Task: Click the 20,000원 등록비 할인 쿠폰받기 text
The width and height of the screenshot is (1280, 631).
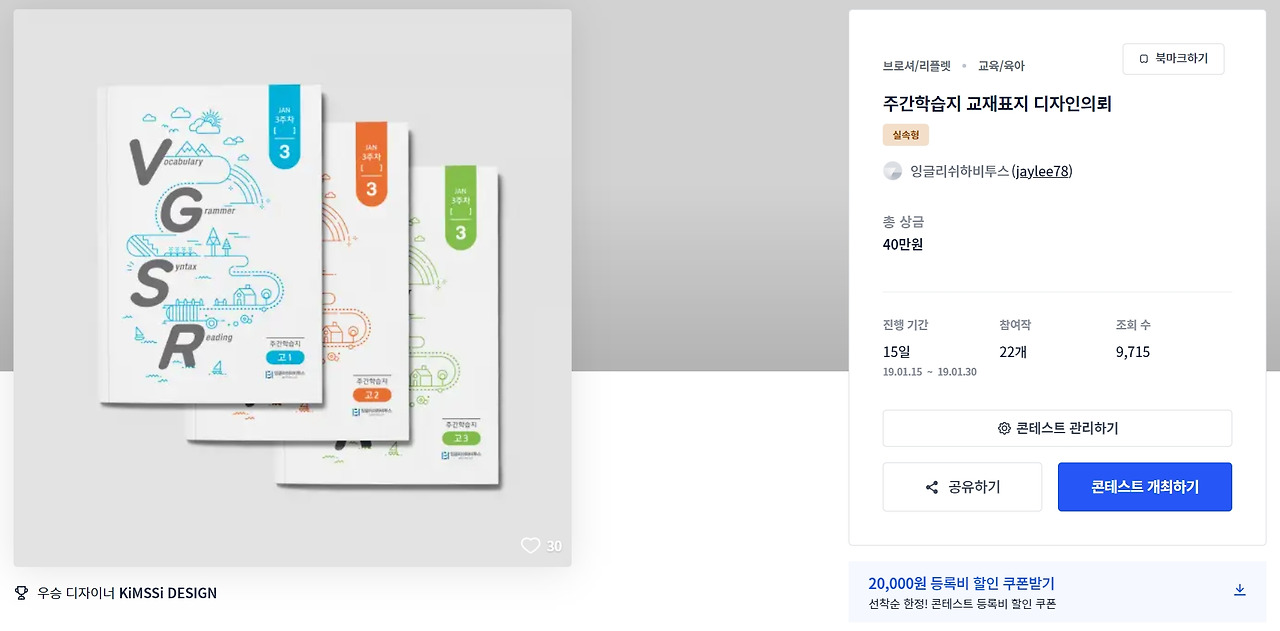Action: 961,583
